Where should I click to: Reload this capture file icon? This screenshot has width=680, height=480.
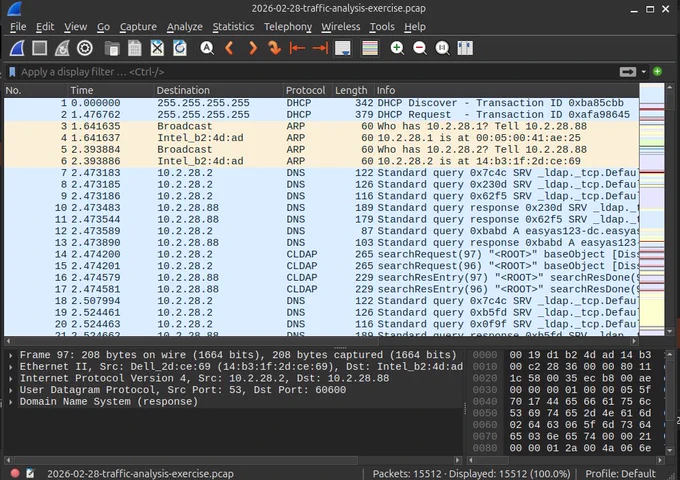(x=180, y=48)
